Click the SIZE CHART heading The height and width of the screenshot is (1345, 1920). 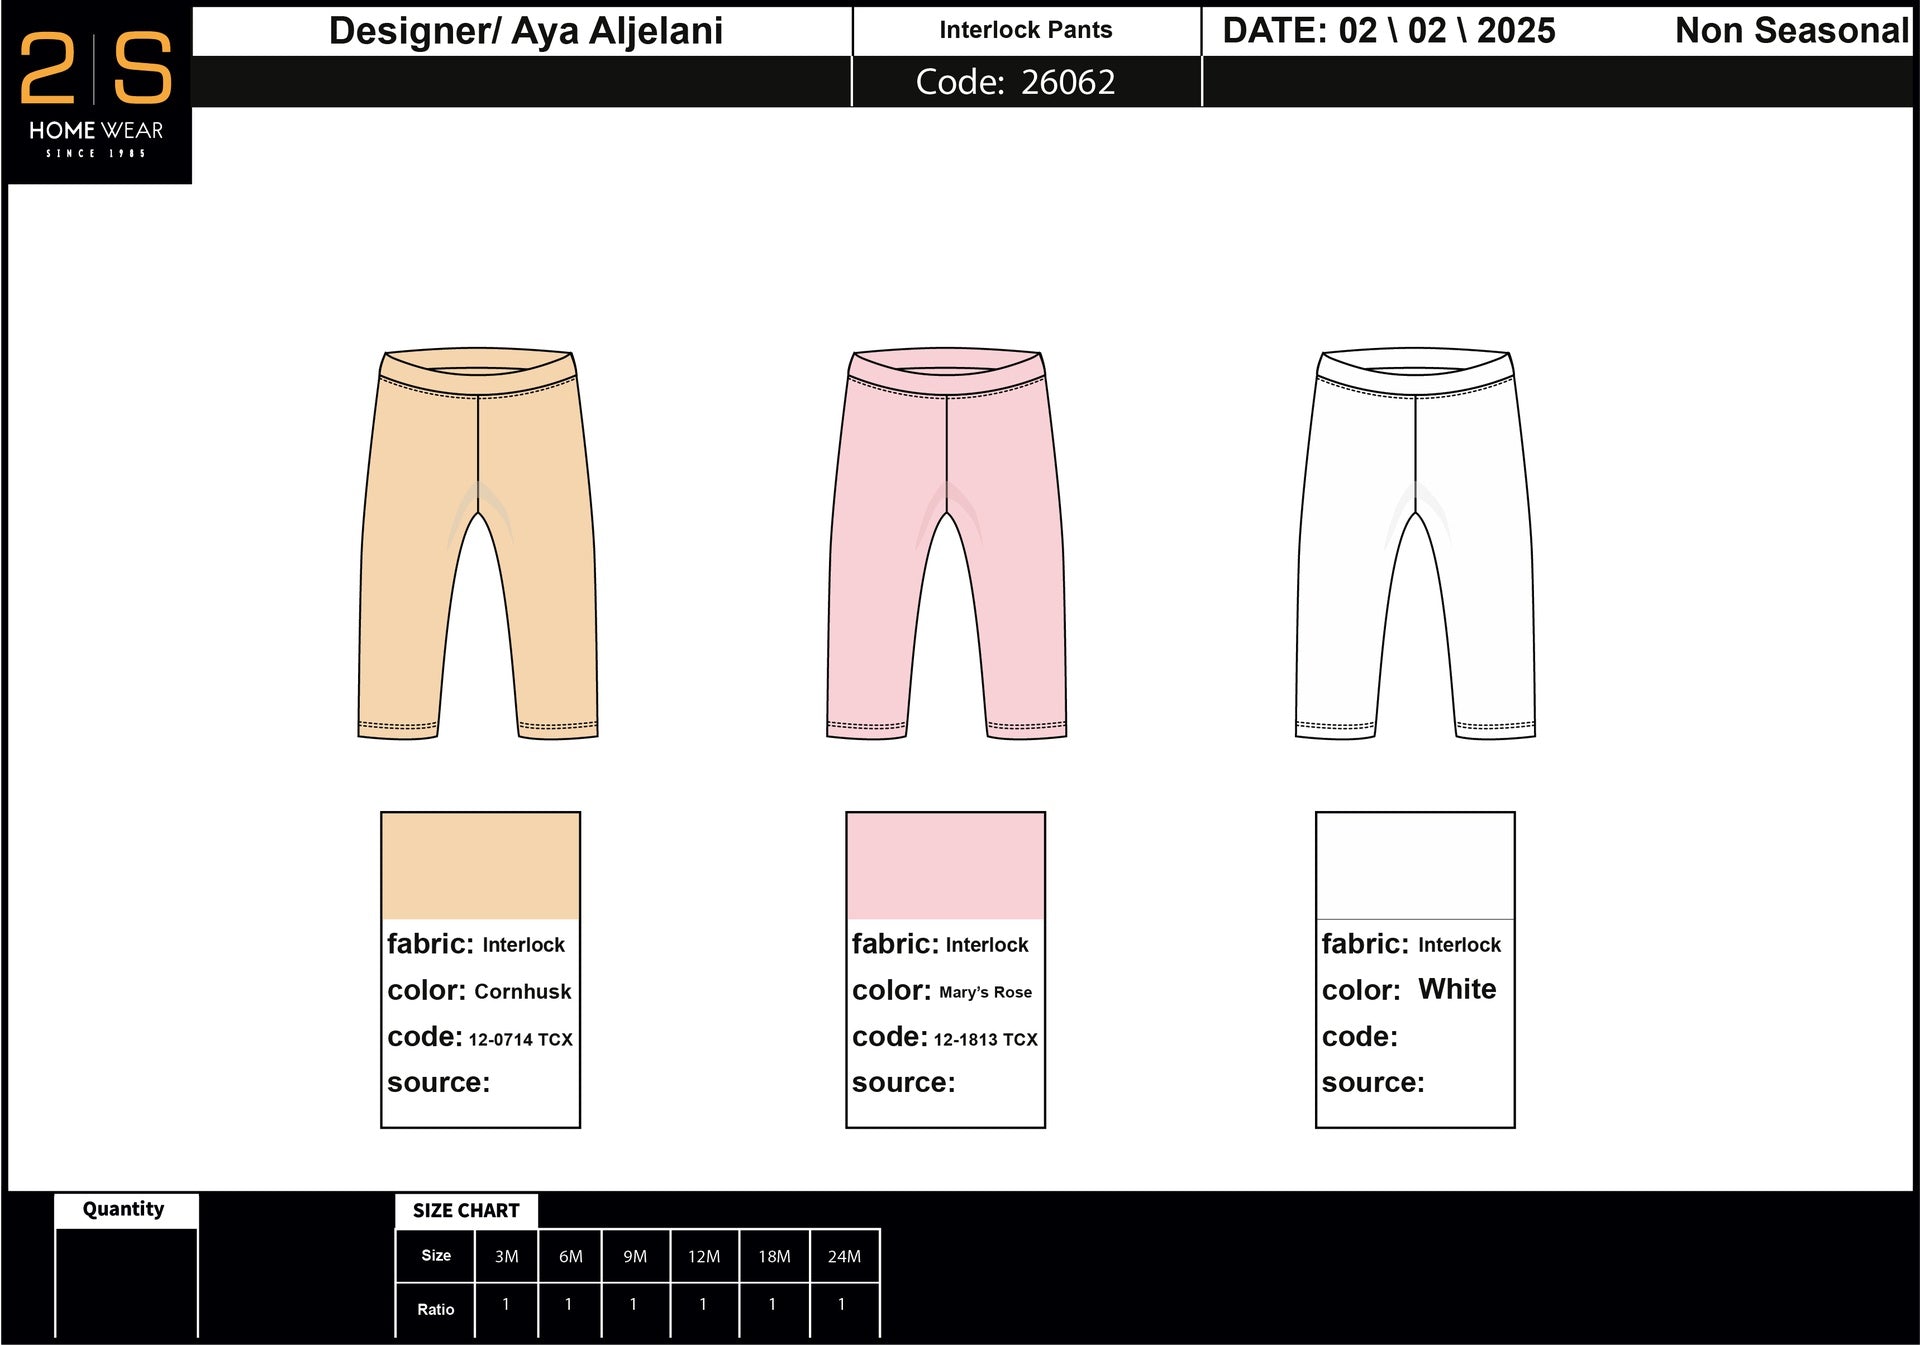coord(466,1211)
